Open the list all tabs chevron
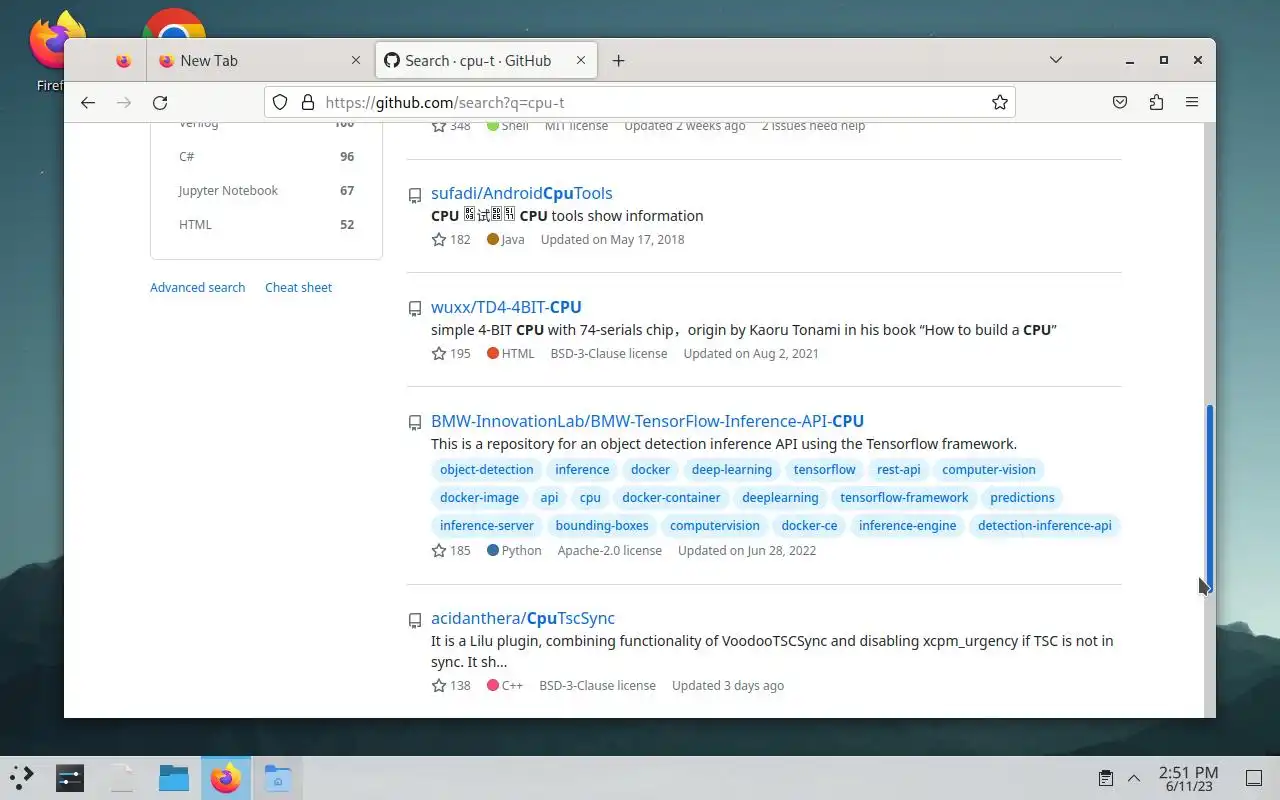This screenshot has height=800, width=1280. 1055,60
